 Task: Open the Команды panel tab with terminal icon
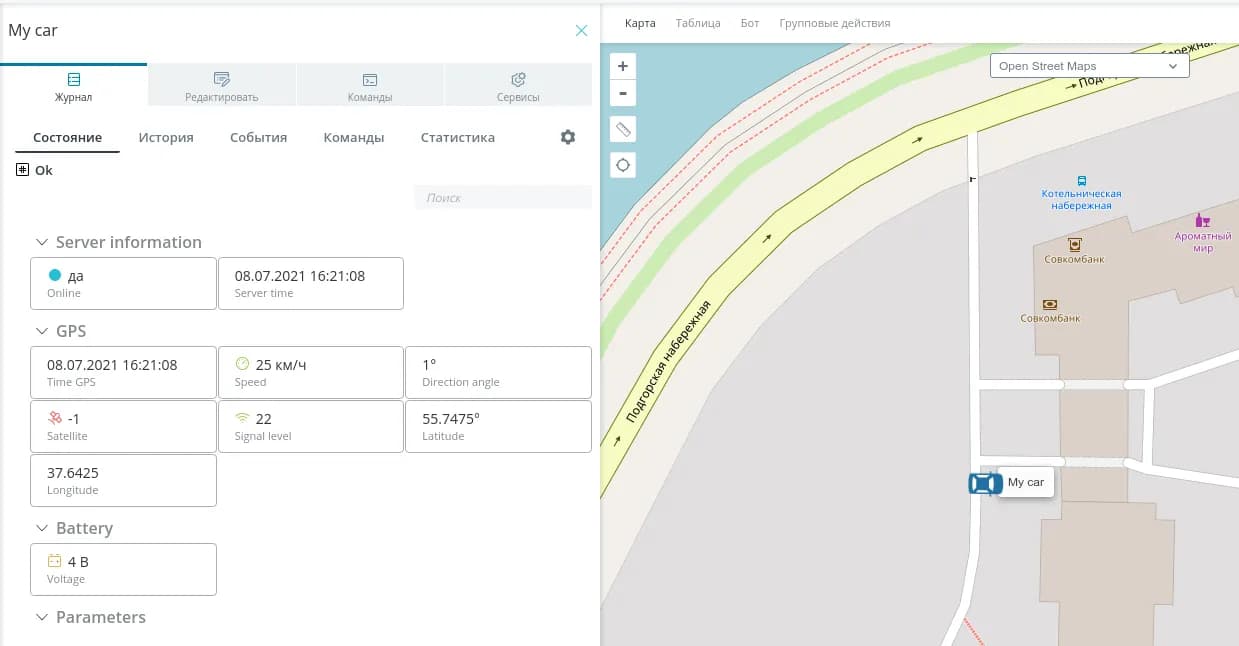(370, 86)
